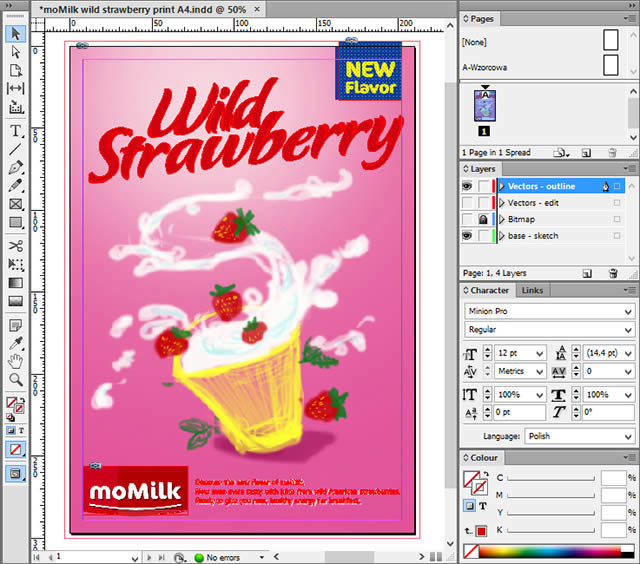Hide the Vectors - outline layer
Screen dimensions: 640x564
tap(467, 187)
